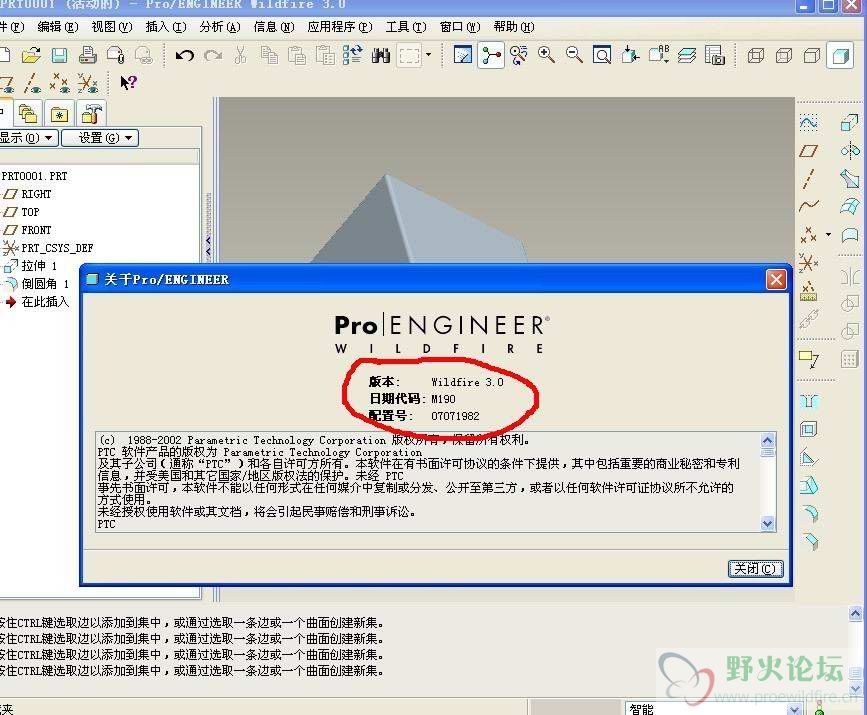Toggle coordinate systems display
This screenshot has width=867, height=715.
(x=87, y=83)
